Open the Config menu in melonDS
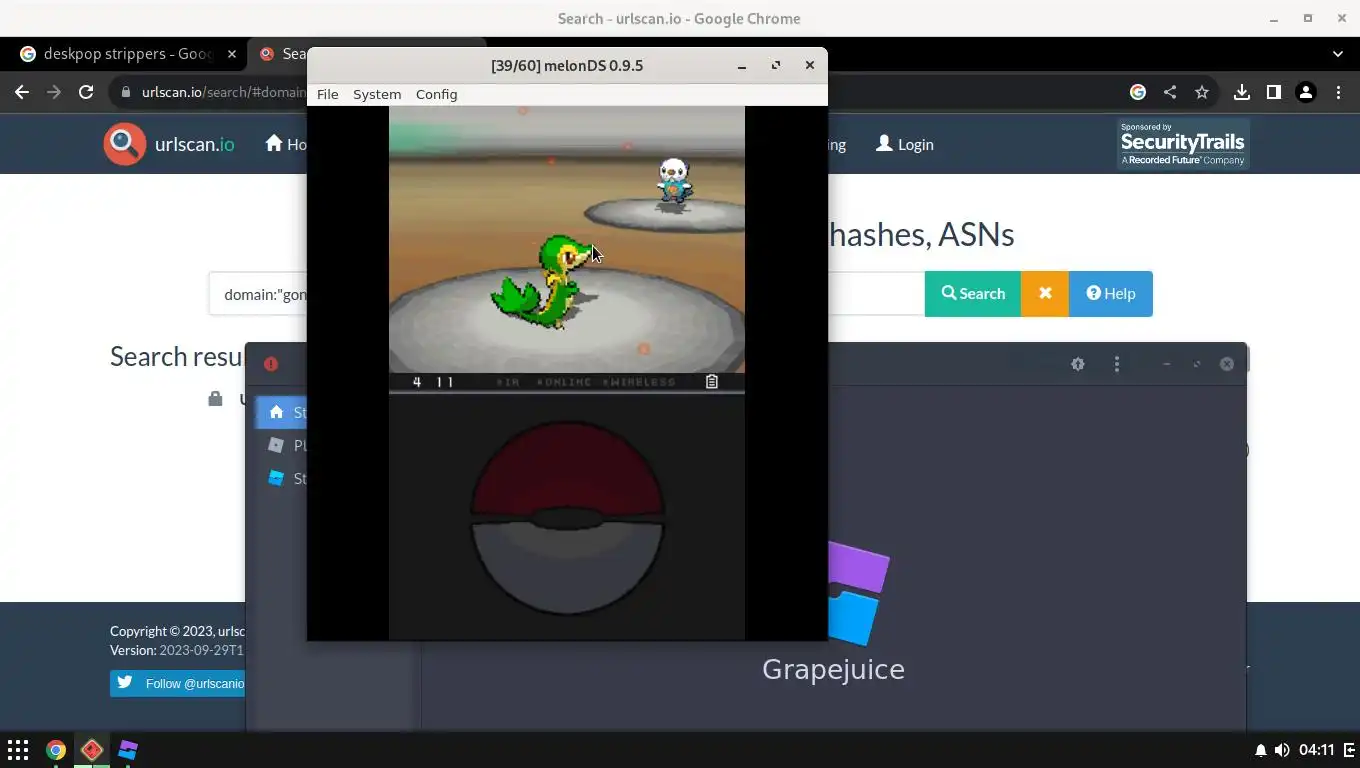 436,94
